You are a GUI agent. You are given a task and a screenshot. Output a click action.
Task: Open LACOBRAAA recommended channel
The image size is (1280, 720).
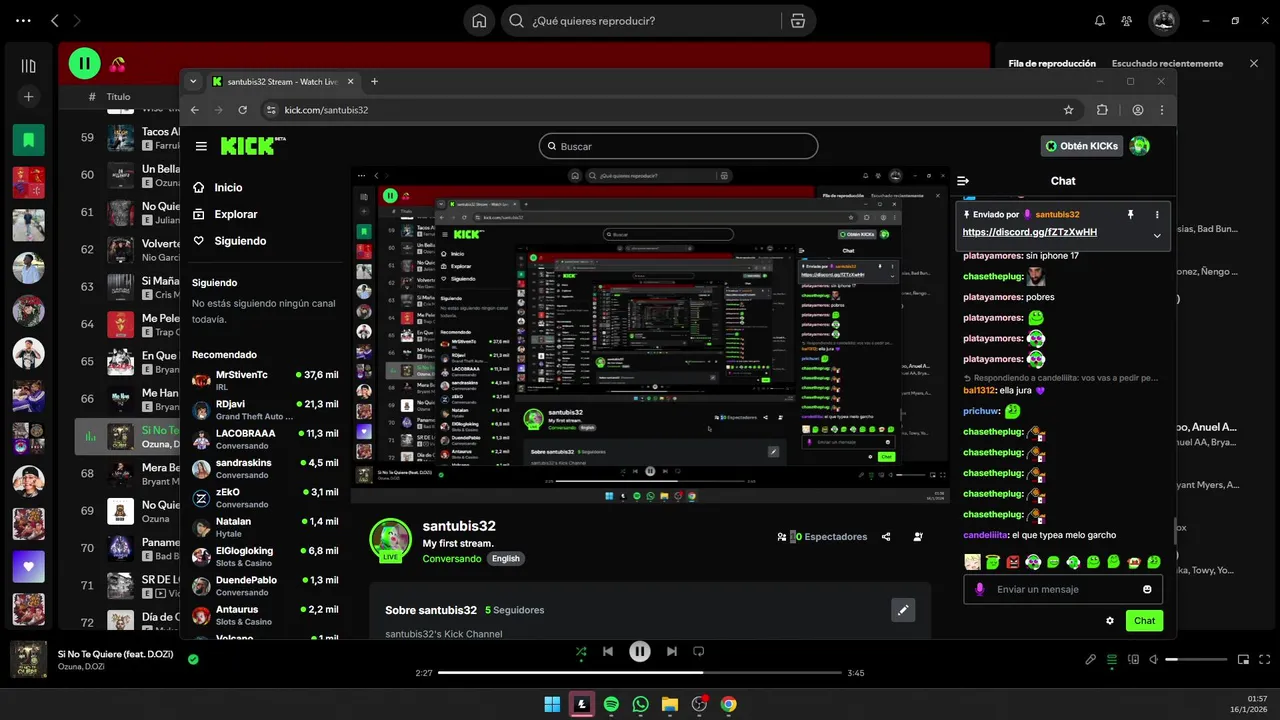tap(265, 439)
